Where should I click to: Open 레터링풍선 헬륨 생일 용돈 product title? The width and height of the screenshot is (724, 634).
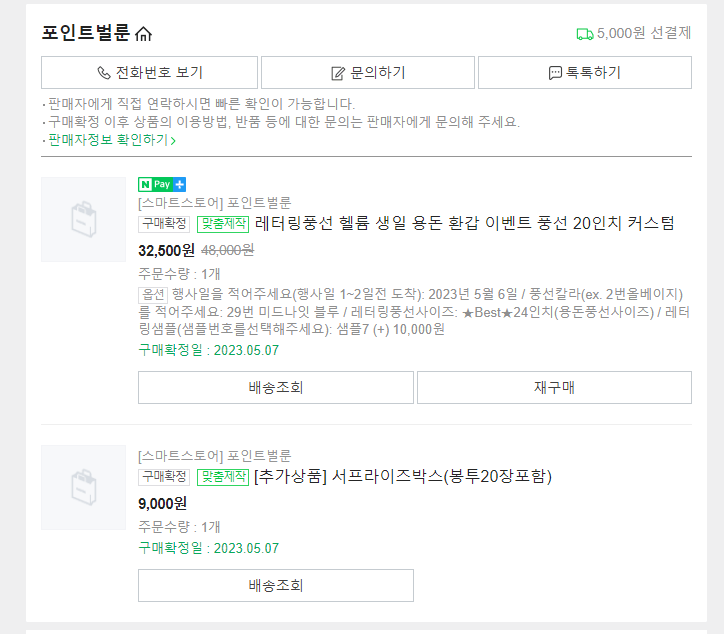point(465,223)
